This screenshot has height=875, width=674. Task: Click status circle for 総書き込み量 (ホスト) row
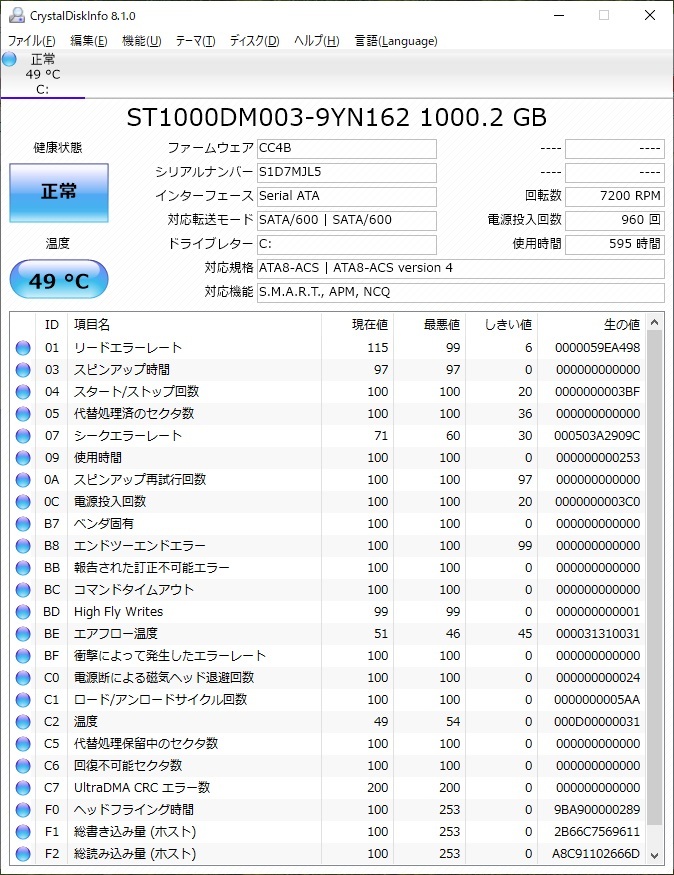pyautogui.click(x=23, y=831)
